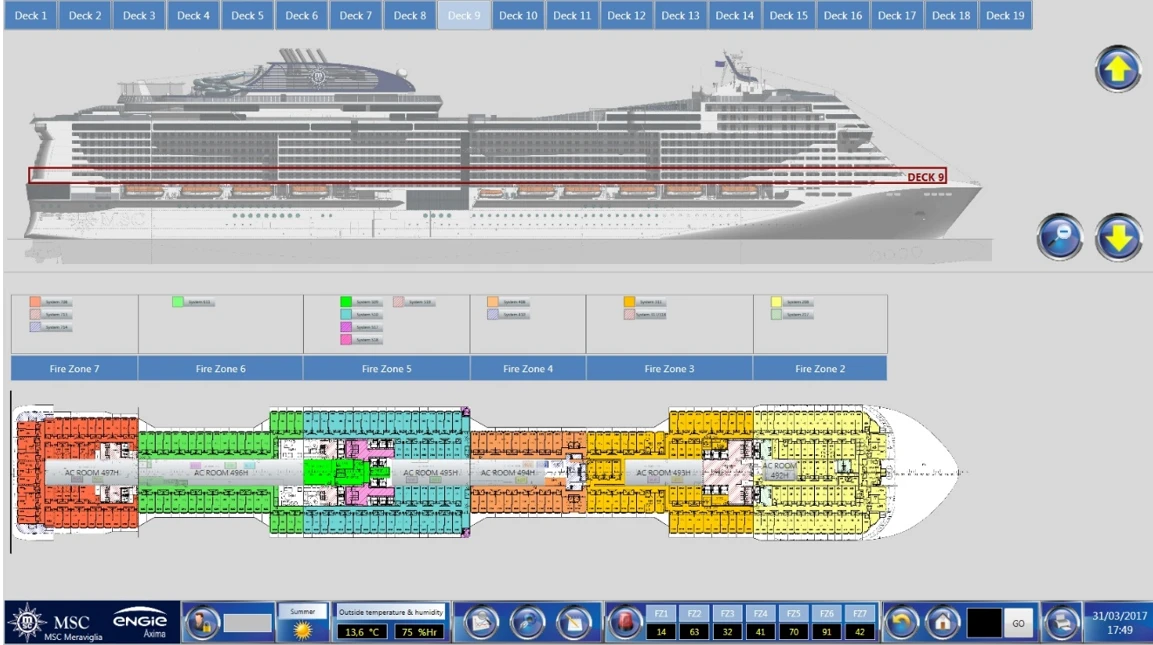
Task: Open the home screen via home icon
Action: pos(942,622)
